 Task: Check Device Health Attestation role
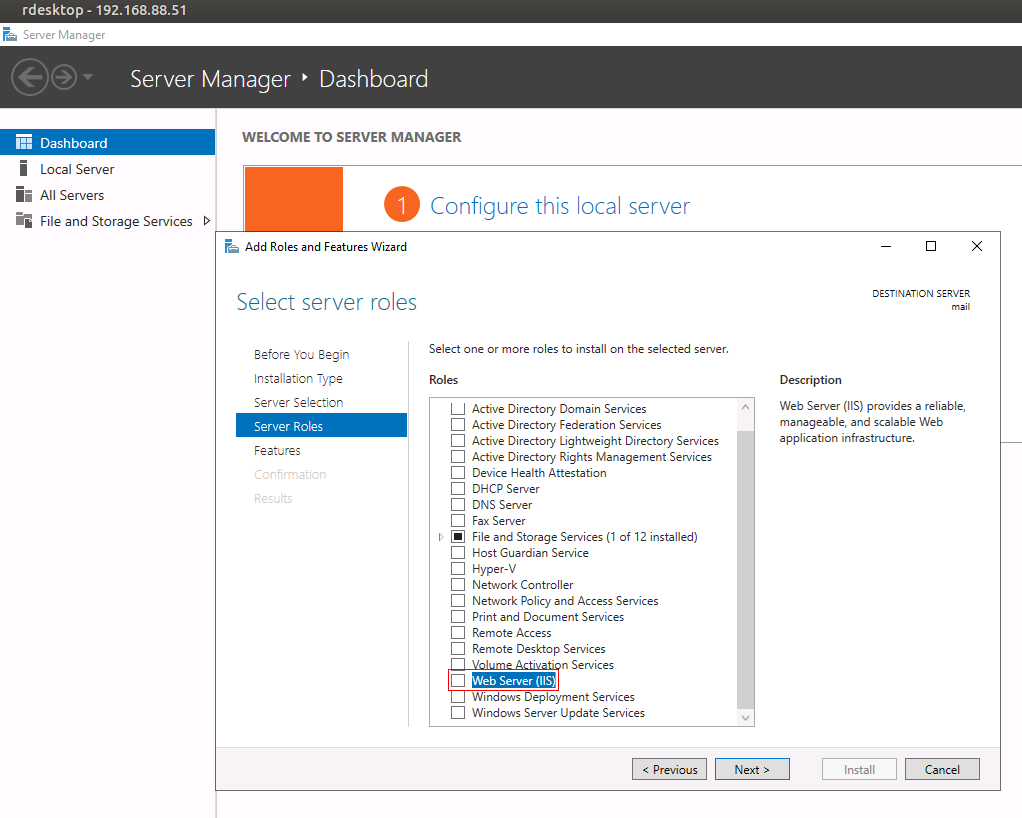[458, 473]
